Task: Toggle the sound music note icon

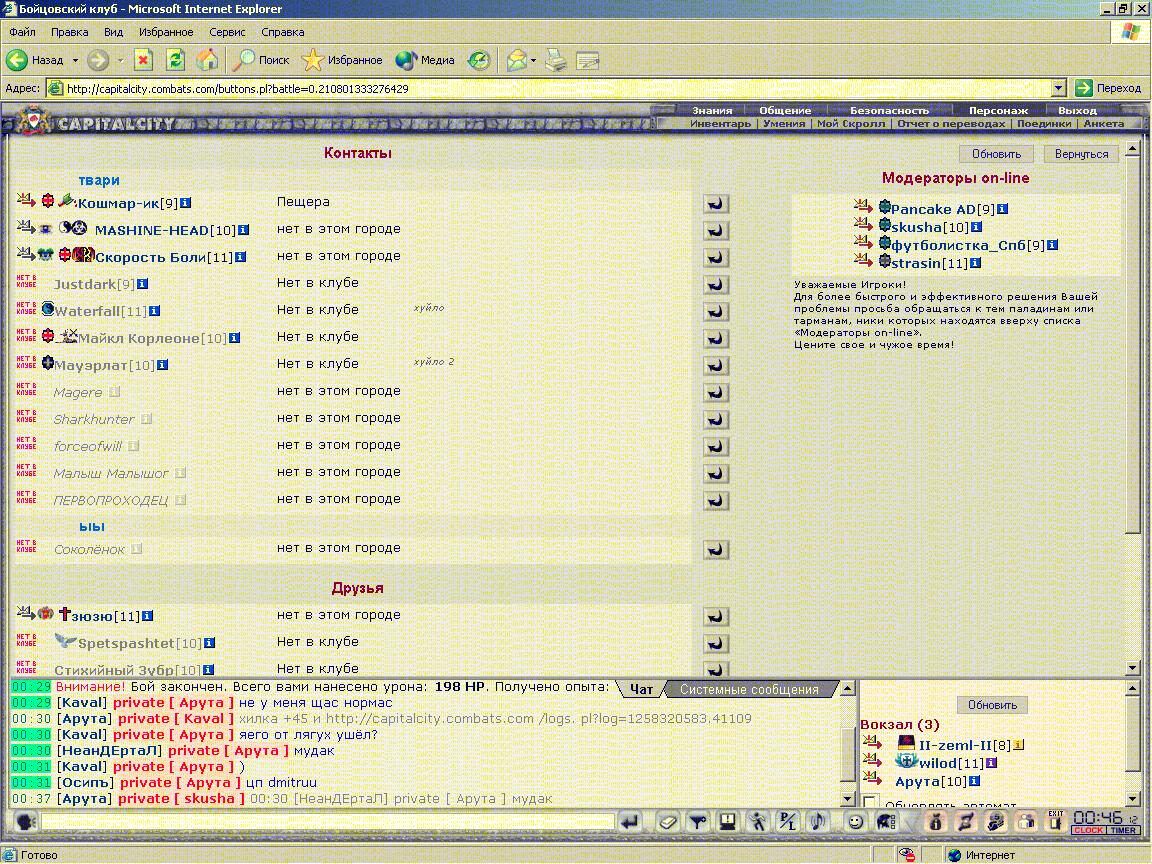Action: 817,821
